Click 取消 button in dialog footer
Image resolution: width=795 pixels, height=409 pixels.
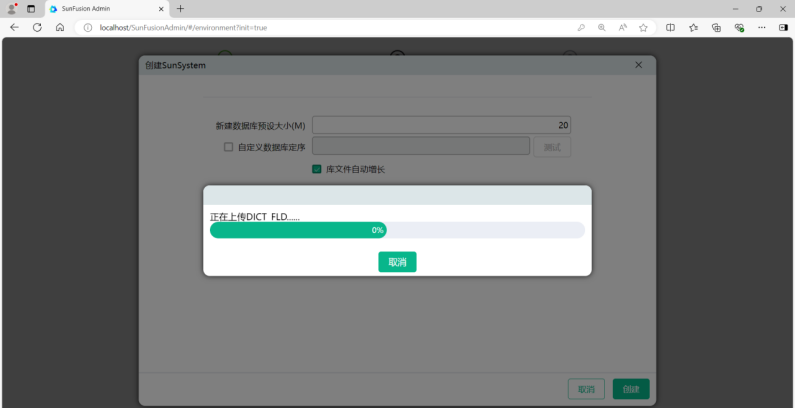click(586, 389)
